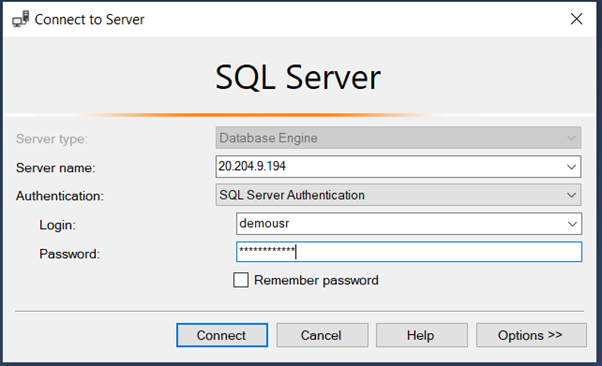Open the Help button
602x366 pixels.
click(422, 335)
